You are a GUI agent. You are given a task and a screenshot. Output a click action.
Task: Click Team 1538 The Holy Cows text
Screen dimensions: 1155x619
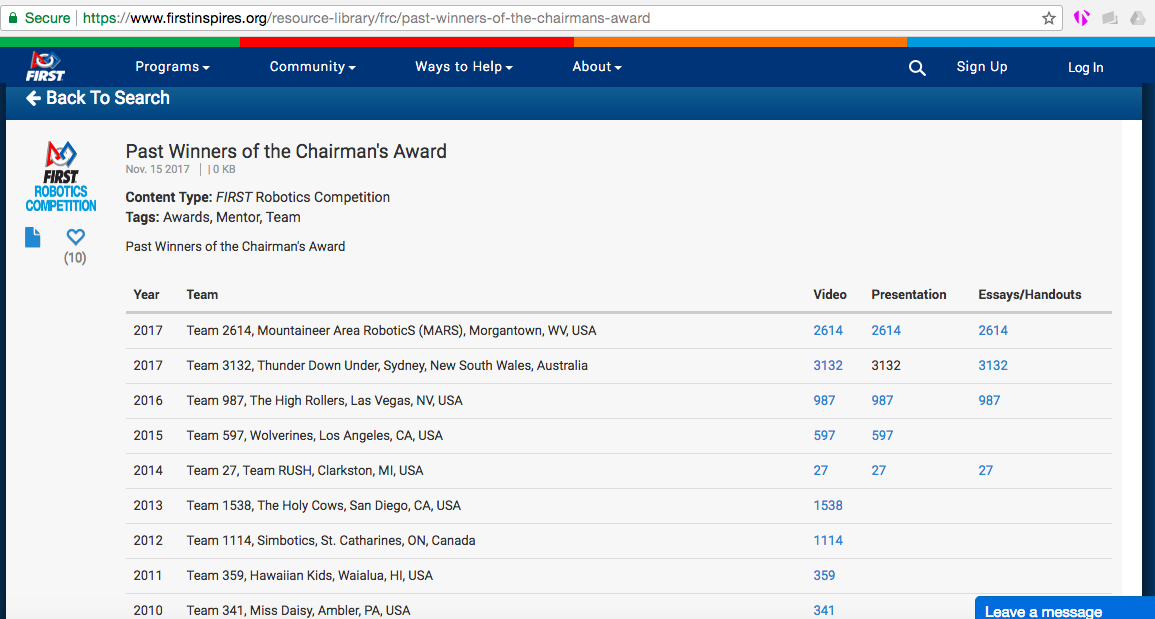(x=323, y=506)
